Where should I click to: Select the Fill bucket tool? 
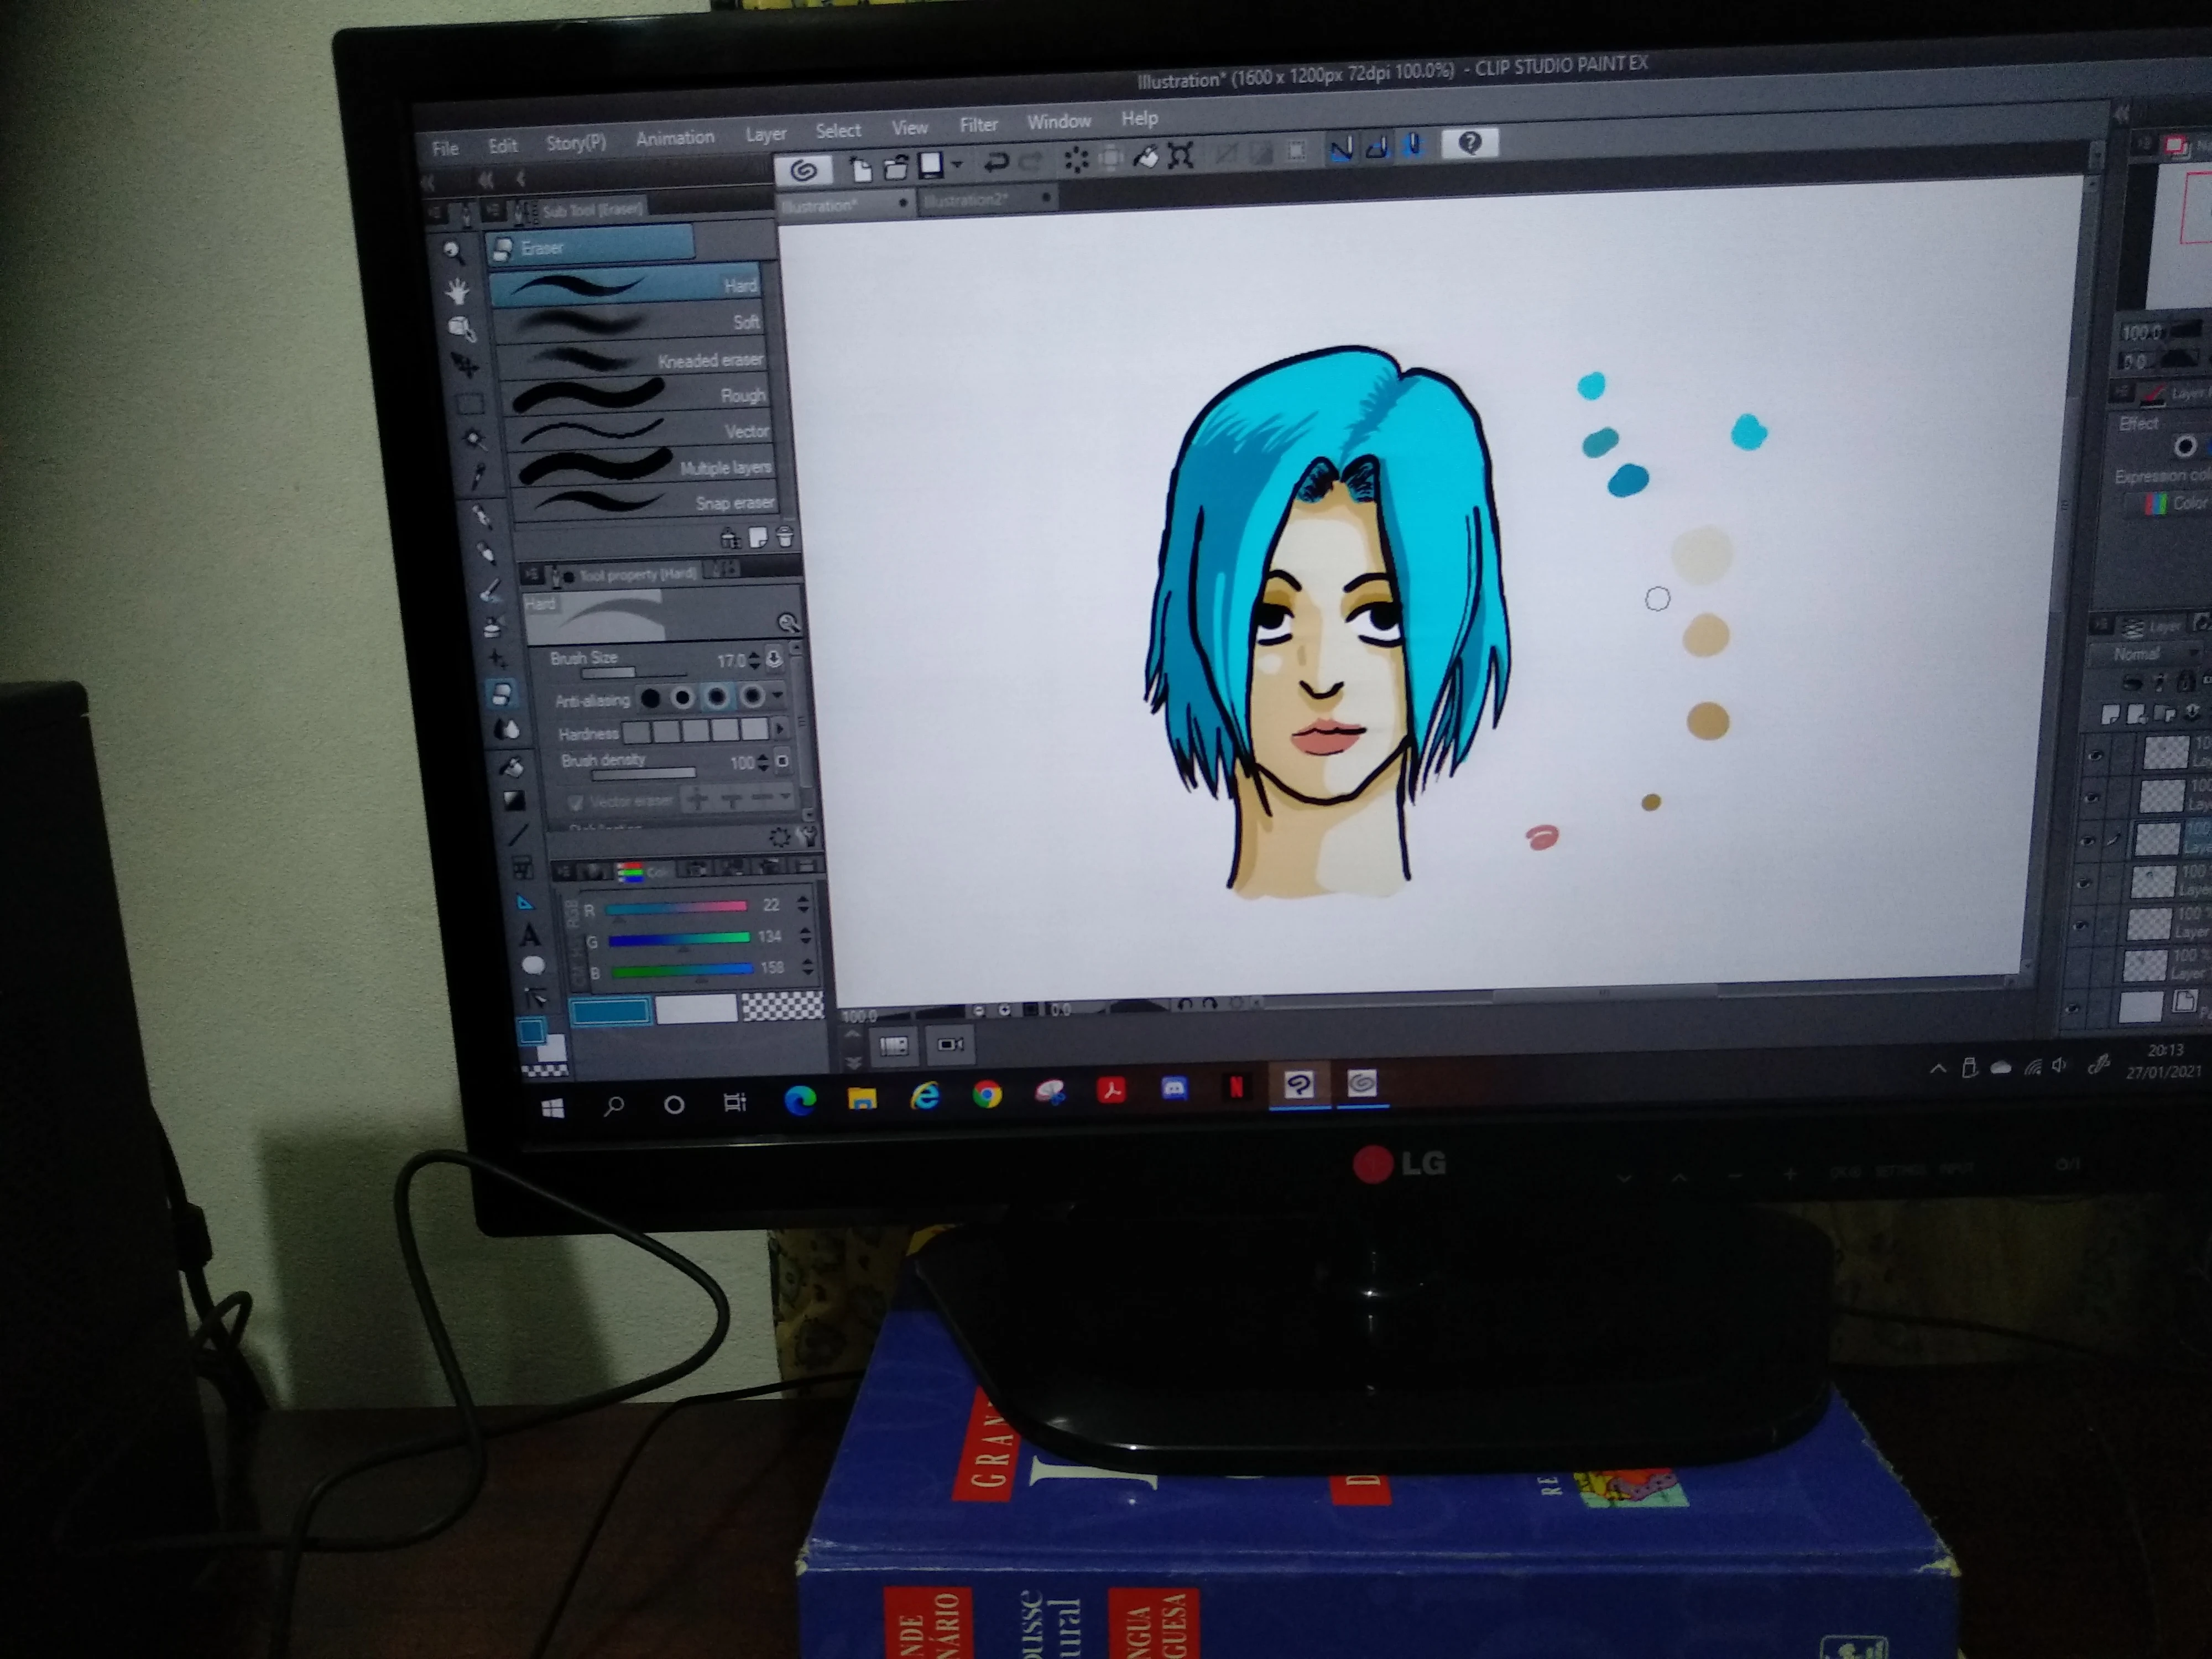click(512, 766)
